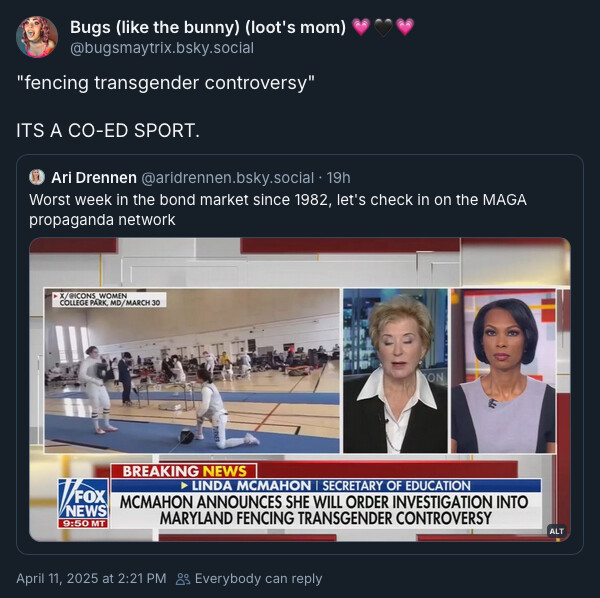
Task: Click the Linda McMahon name chyron
Action: [251, 486]
